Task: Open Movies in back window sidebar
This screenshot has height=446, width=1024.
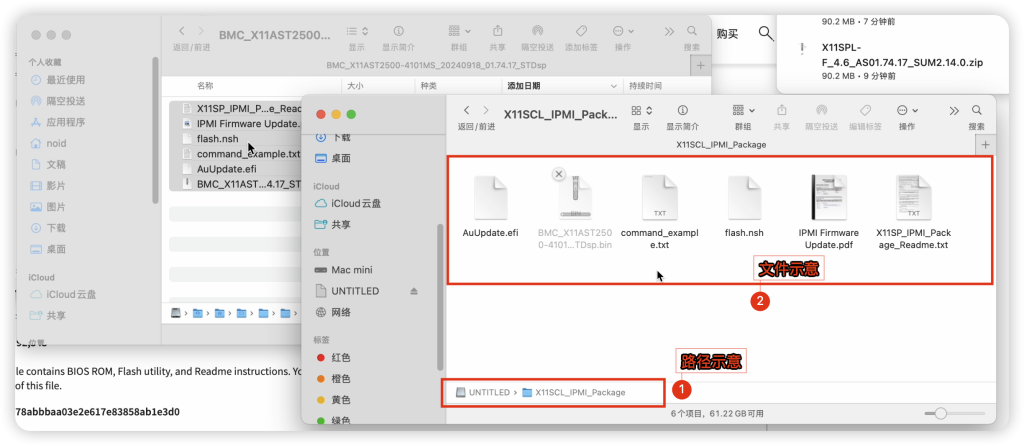Action: tap(48, 185)
